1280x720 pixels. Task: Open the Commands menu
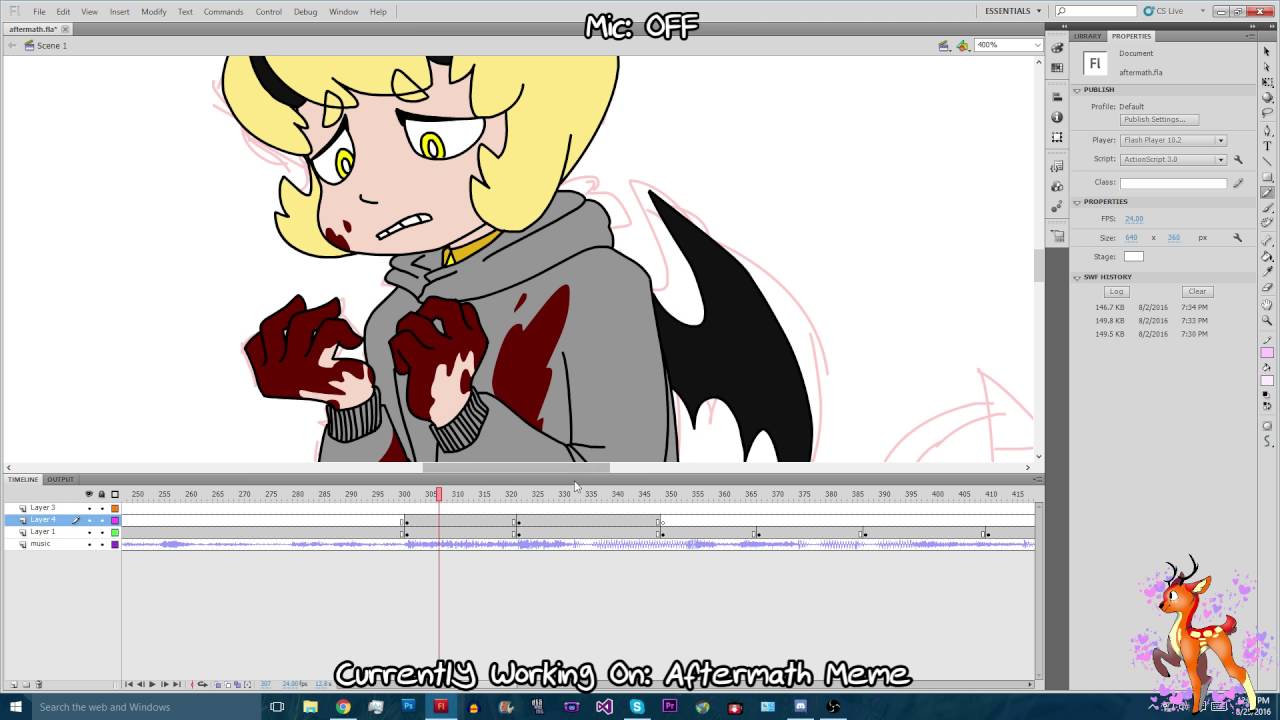click(x=223, y=12)
